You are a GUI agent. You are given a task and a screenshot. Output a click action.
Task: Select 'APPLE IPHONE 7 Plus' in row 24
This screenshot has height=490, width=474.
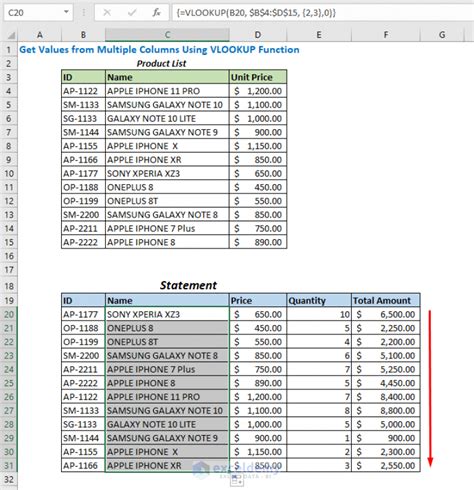(x=167, y=369)
